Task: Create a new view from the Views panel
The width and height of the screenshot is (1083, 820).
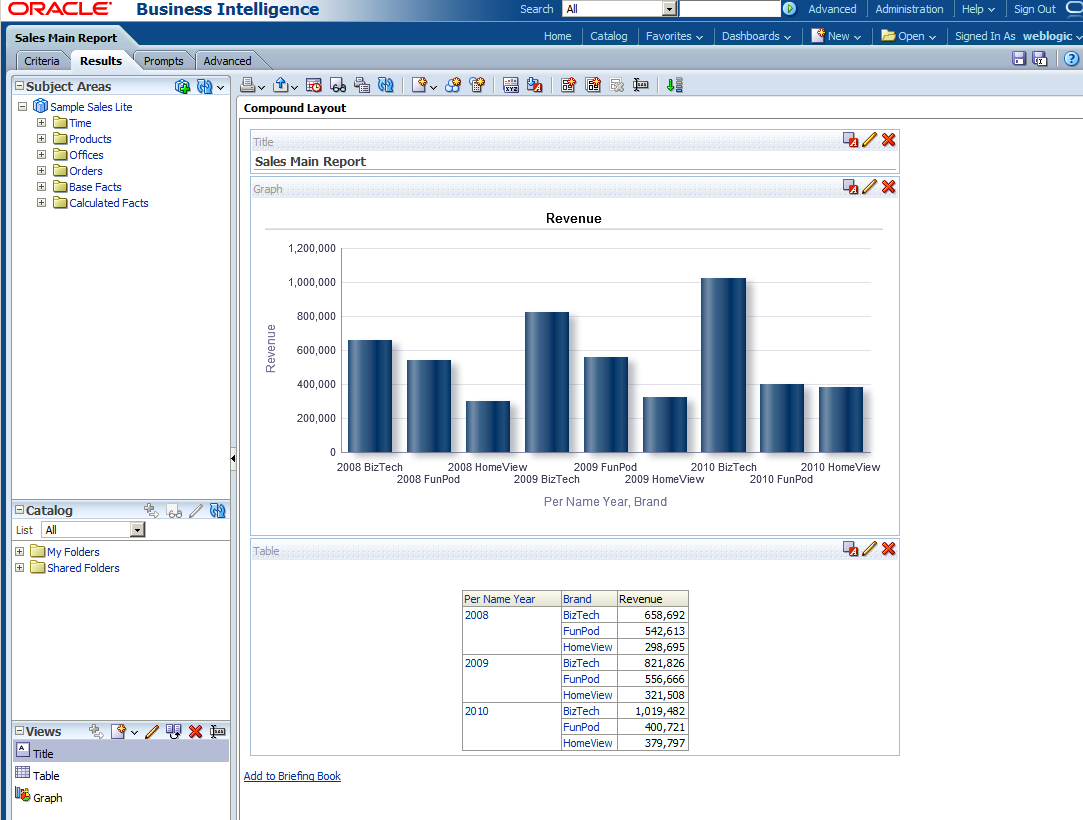Action: click(x=119, y=731)
